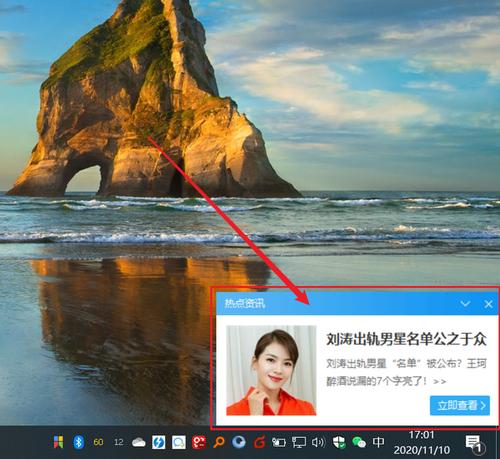Click the colorful flag tray icon
The width and height of the screenshot is (500, 459).
point(59,442)
